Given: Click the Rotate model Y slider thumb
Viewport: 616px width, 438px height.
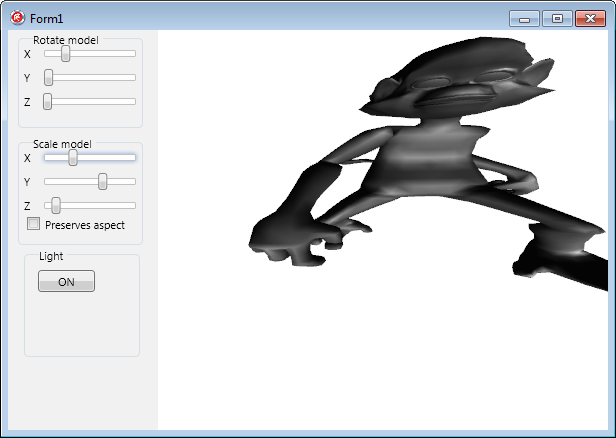Looking at the screenshot, I should 48,77.
